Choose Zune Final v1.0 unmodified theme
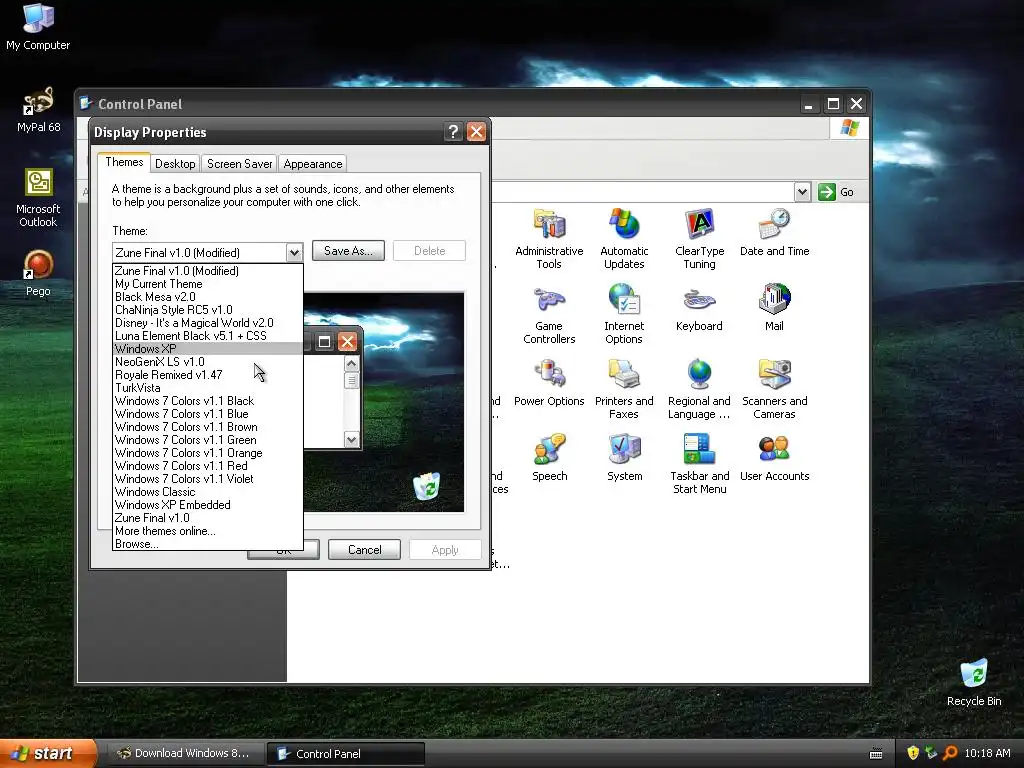Screen dimensions: 1024x768 [x=208, y=518]
